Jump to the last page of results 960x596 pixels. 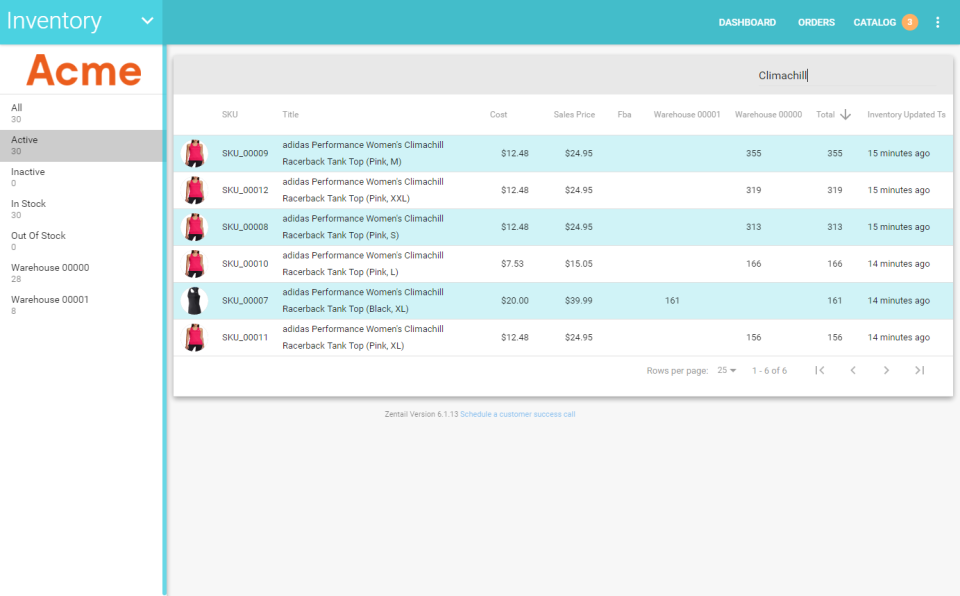pyautogui.click(x=919, y=370)
